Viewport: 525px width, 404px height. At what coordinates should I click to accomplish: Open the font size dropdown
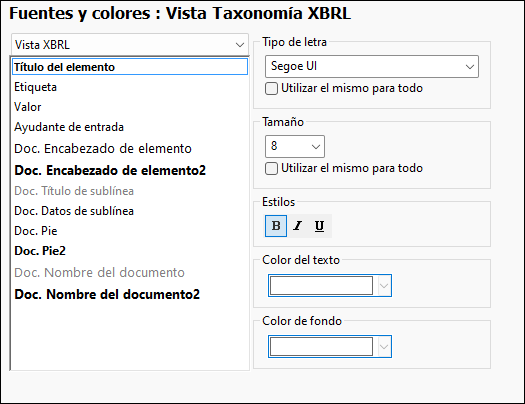(x=295, y=146)
